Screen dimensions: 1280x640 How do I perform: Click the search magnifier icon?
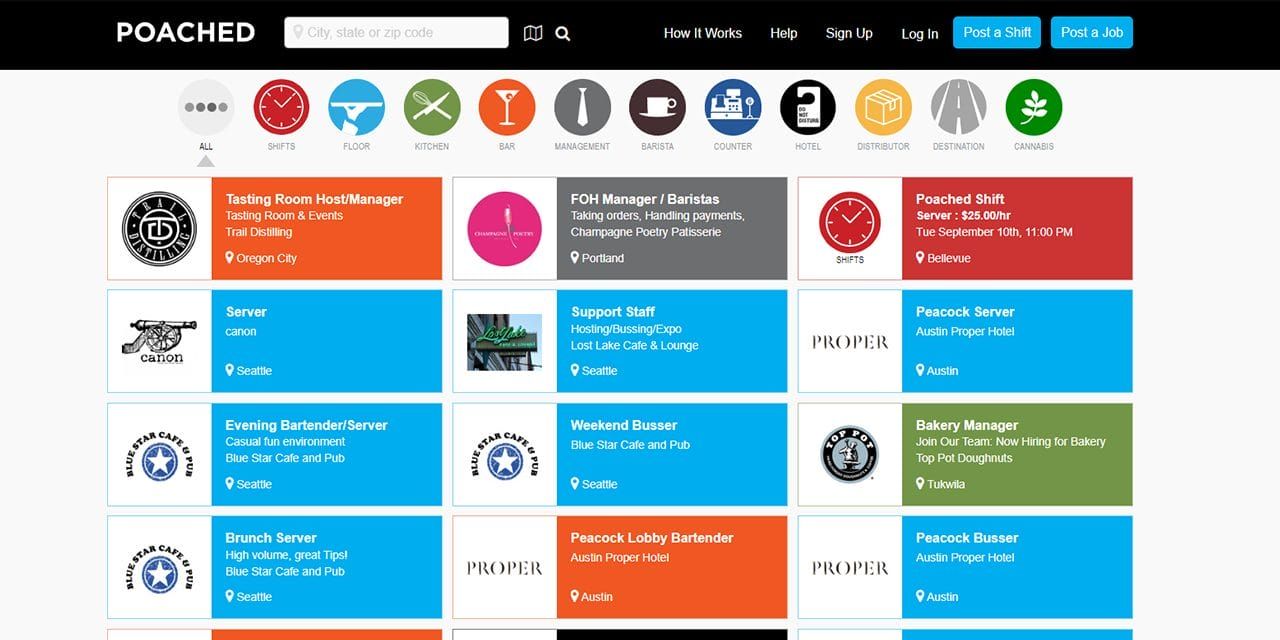point(563,33)
